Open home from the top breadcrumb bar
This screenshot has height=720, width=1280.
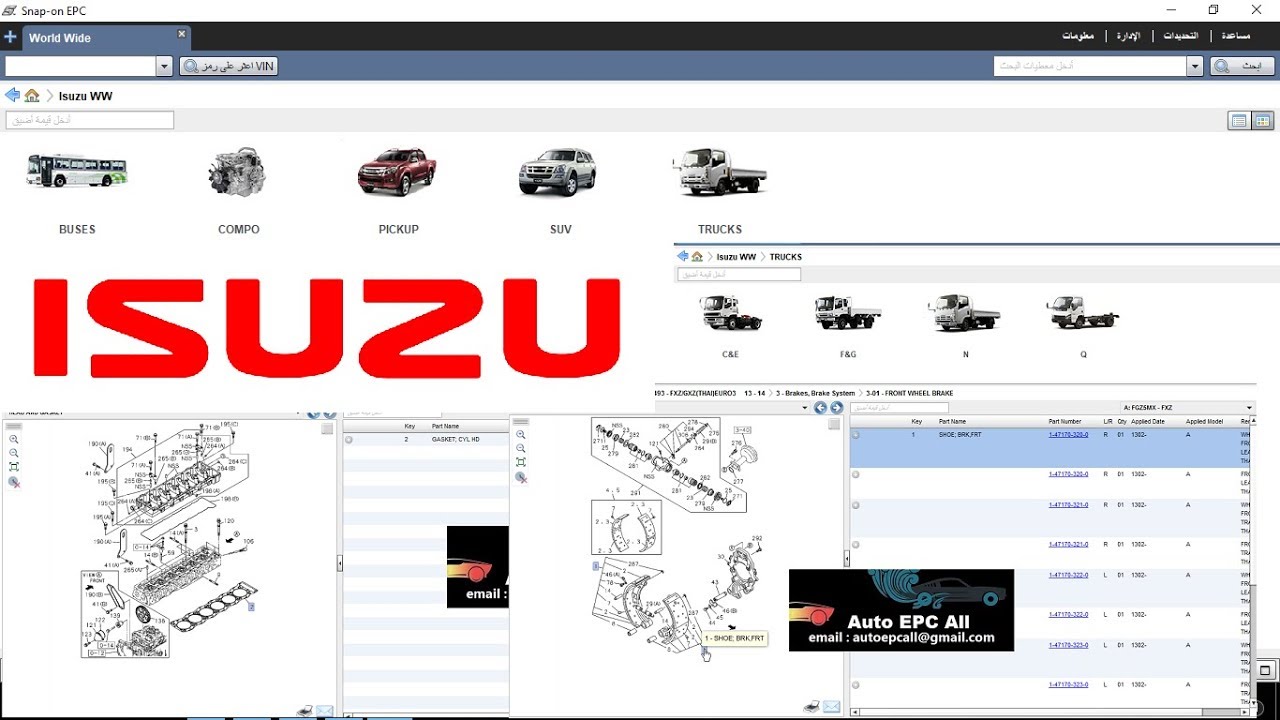click(x=32, y=96)
